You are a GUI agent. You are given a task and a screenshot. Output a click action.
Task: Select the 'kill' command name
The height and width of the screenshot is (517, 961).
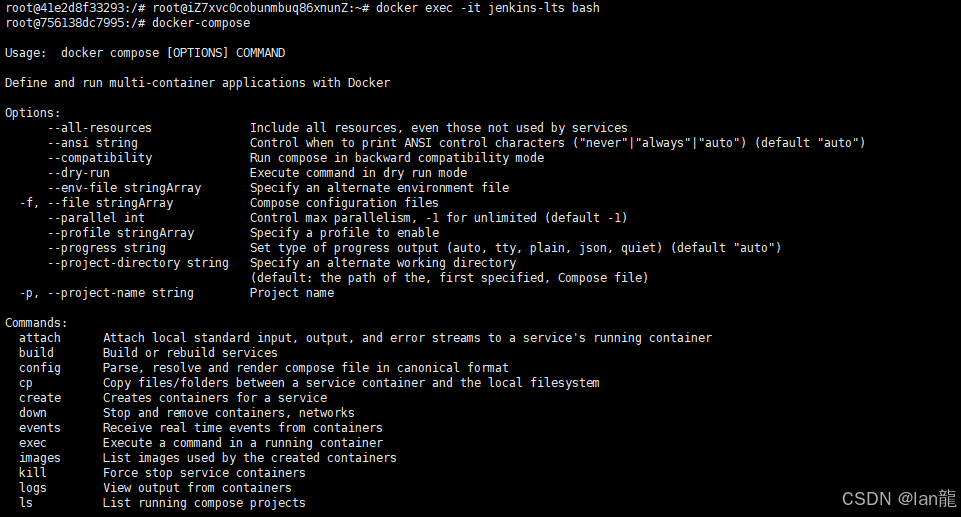pyautogui.click(x=32, y=473)
